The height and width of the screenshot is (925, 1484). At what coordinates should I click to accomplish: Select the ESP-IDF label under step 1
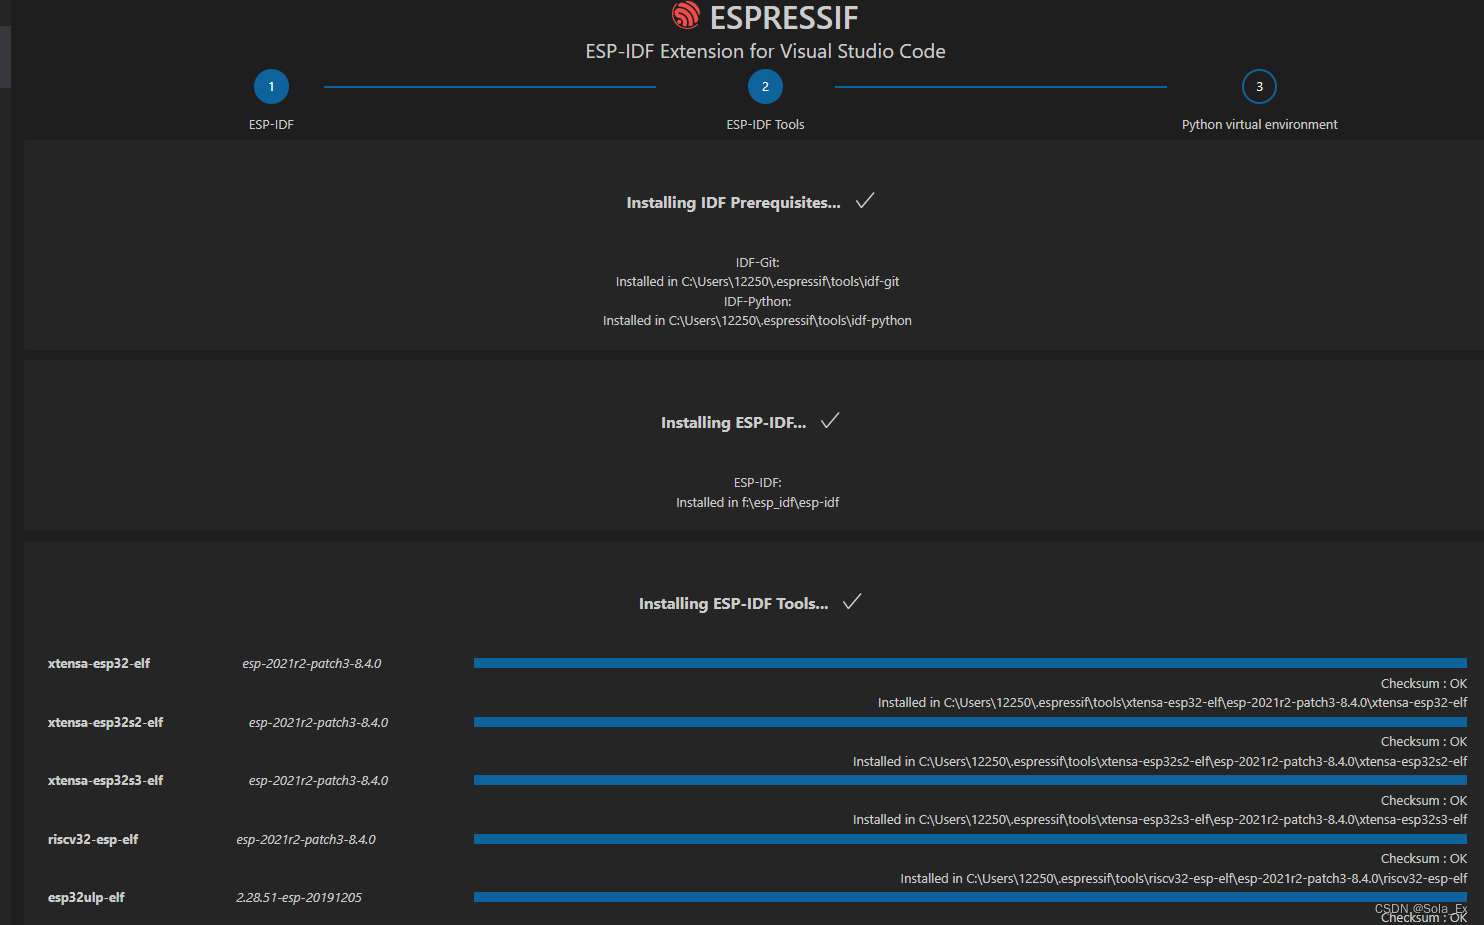[x=271, y=125]
